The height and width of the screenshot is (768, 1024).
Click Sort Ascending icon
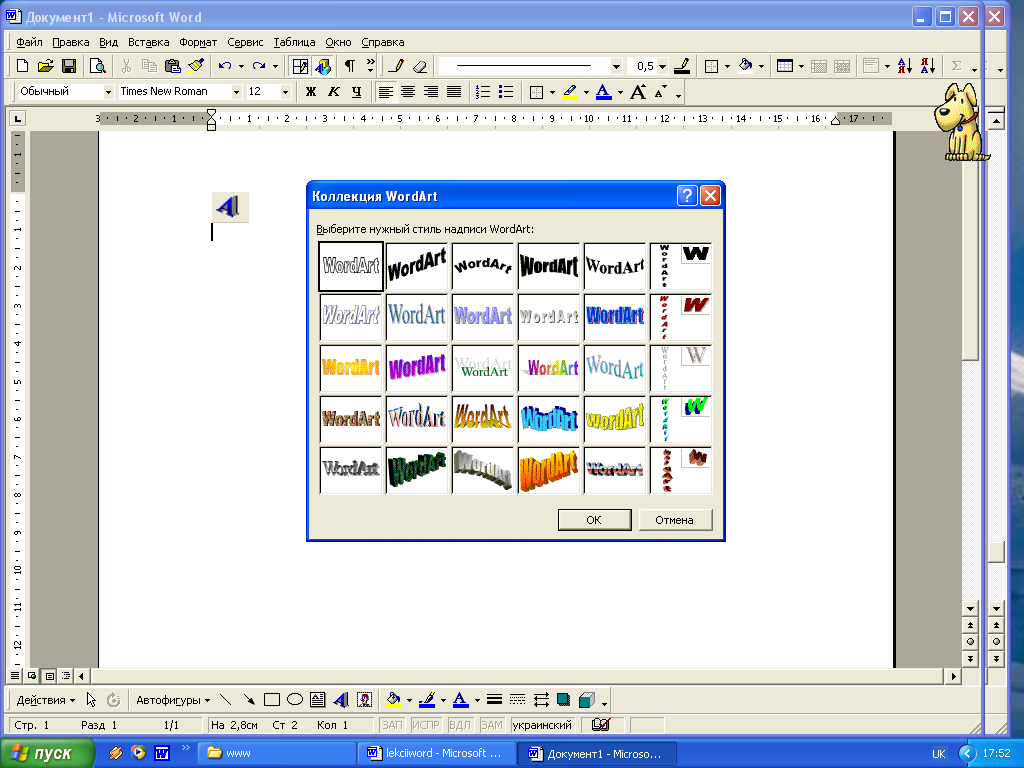coord(904,66)
